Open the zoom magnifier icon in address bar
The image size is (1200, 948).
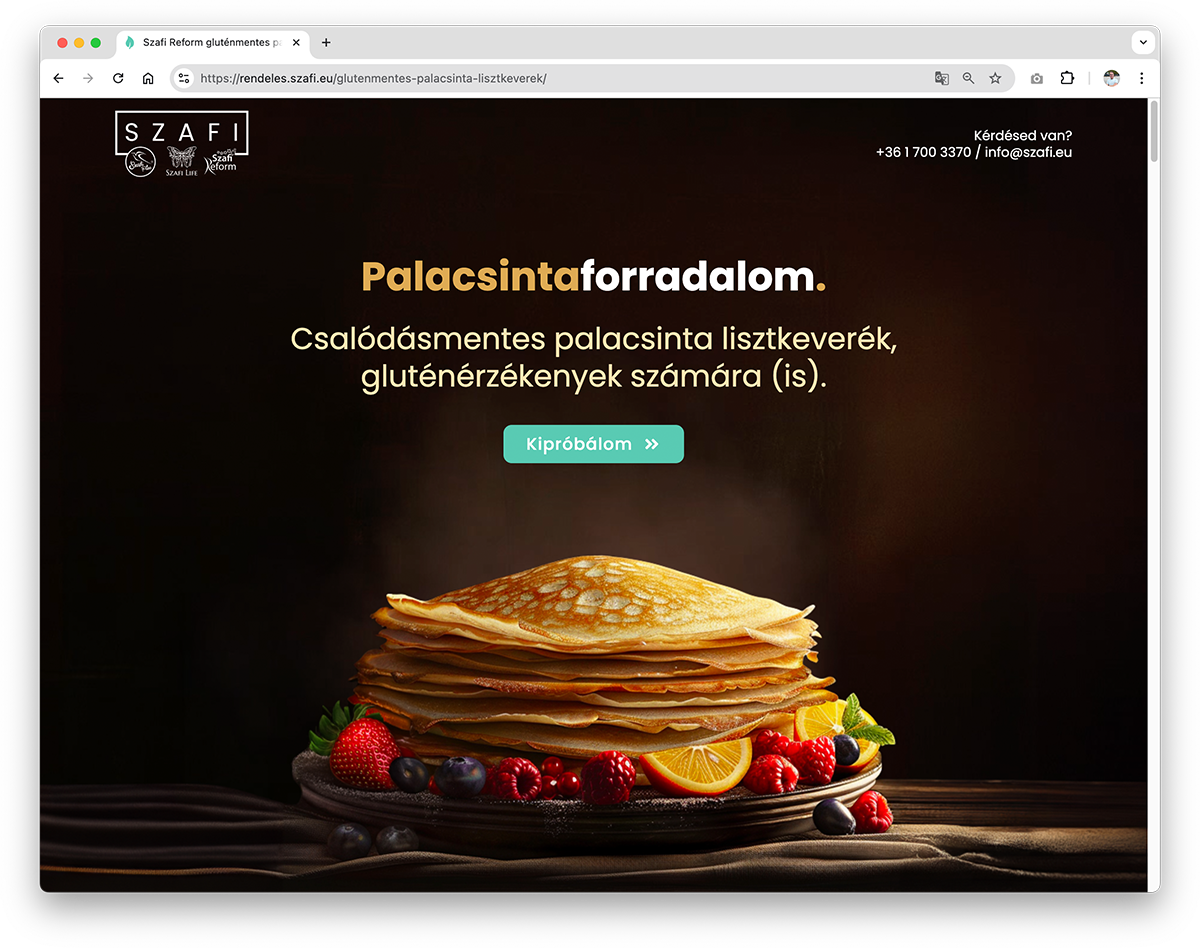(968, 78)
